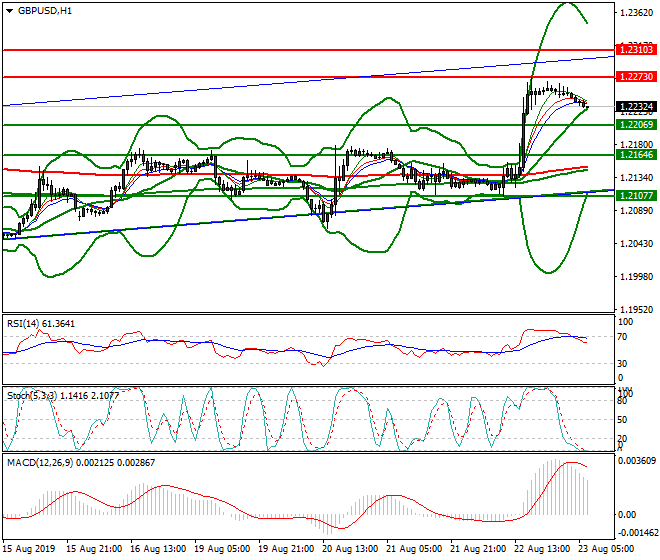Click the 15 Aug 2019 time label
This screenshot has height=560, width=660.
tap(29, 549)
